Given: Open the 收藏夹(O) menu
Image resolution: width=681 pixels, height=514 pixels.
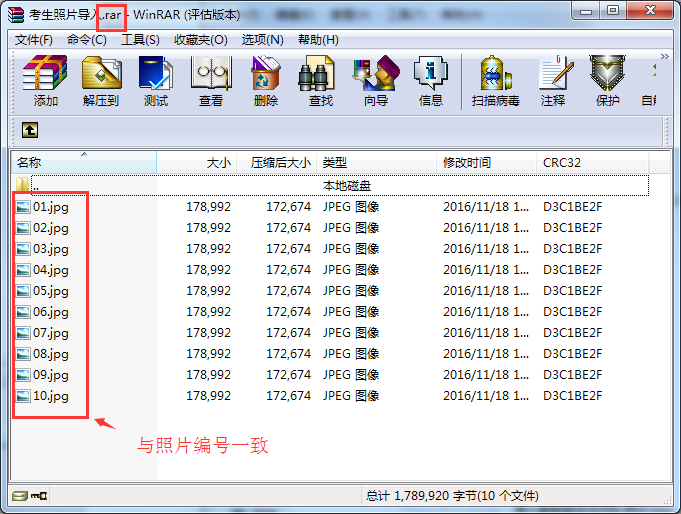Looking at the screenshot, I should point(201,40).
